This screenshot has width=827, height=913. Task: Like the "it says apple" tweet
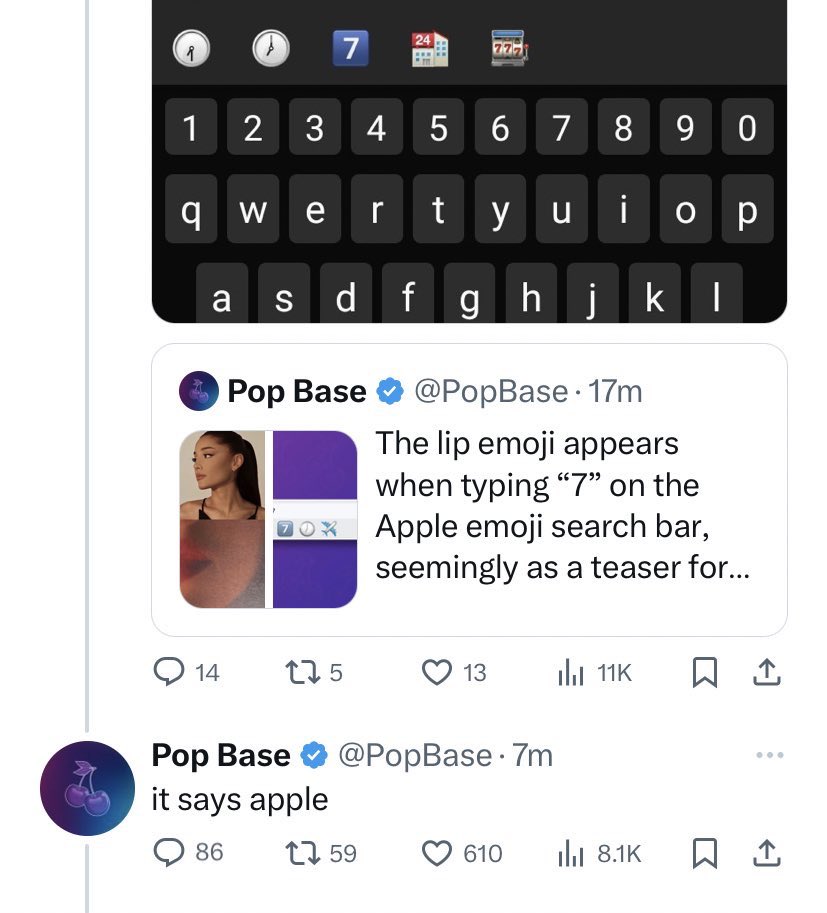coord(437,854)
